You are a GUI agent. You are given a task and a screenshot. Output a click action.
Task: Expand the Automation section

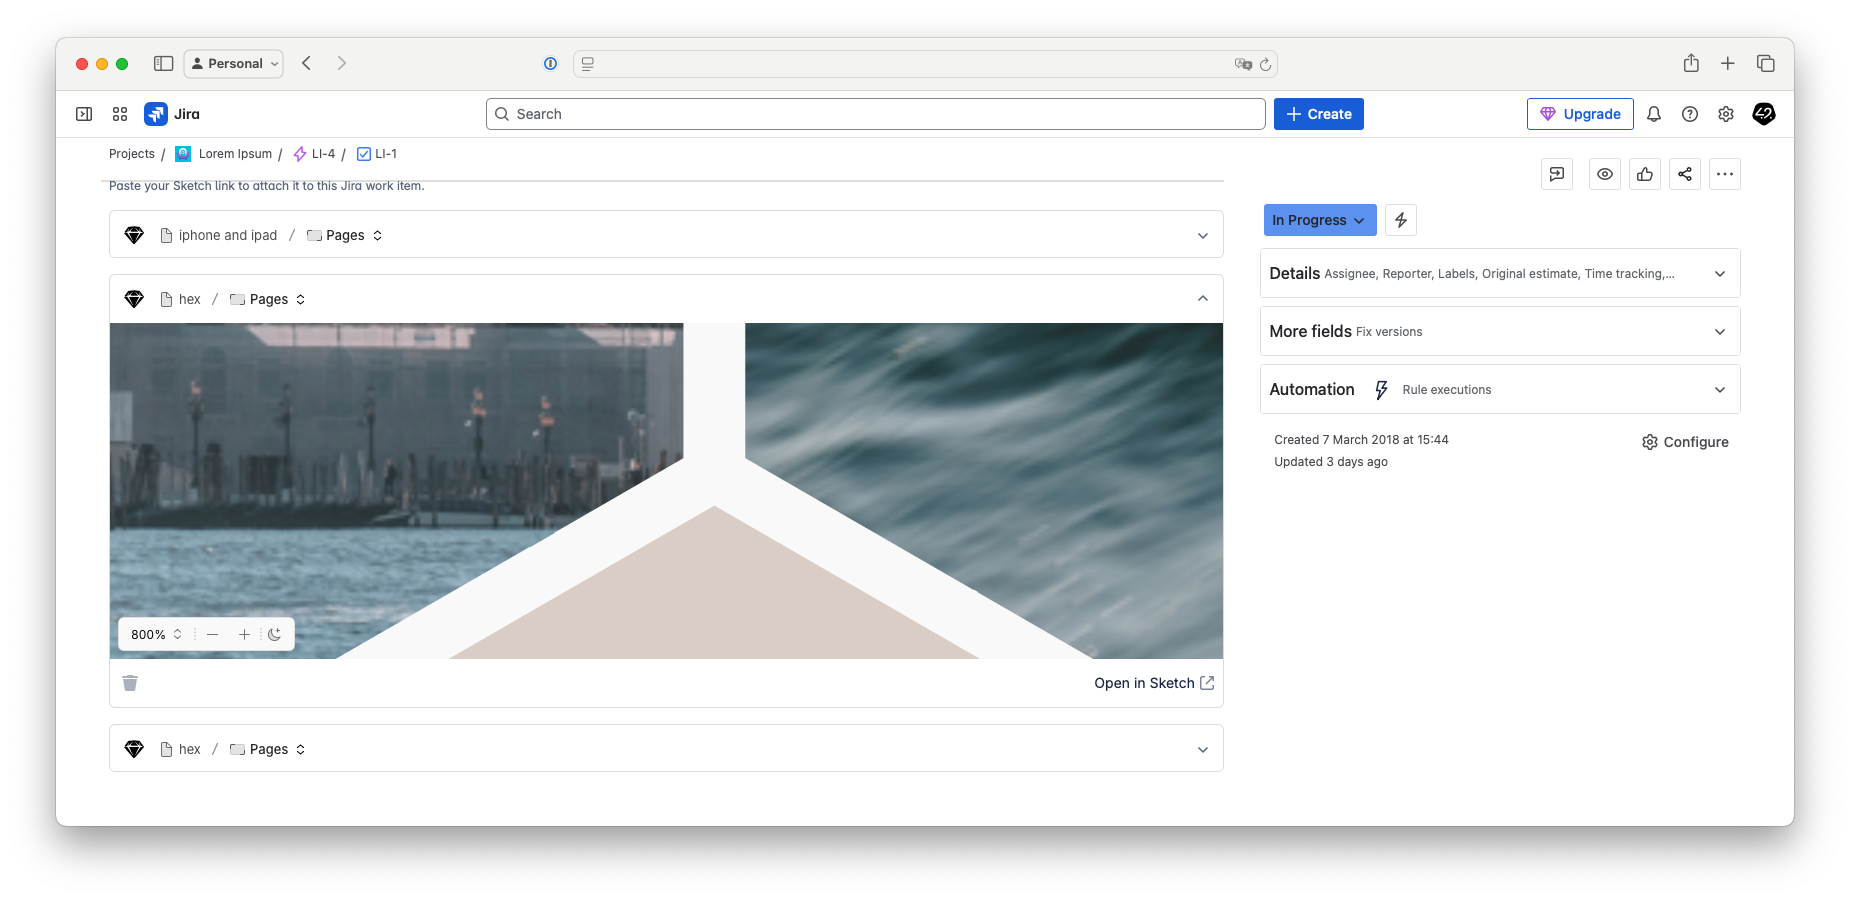coord(1500,389)
